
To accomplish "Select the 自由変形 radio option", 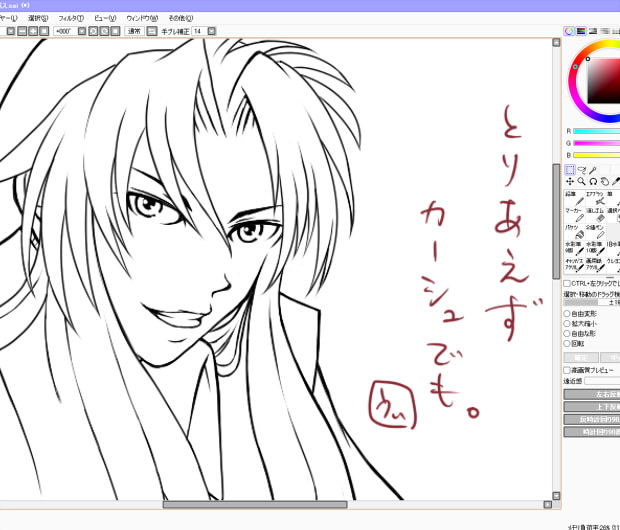I will point(567,314).
